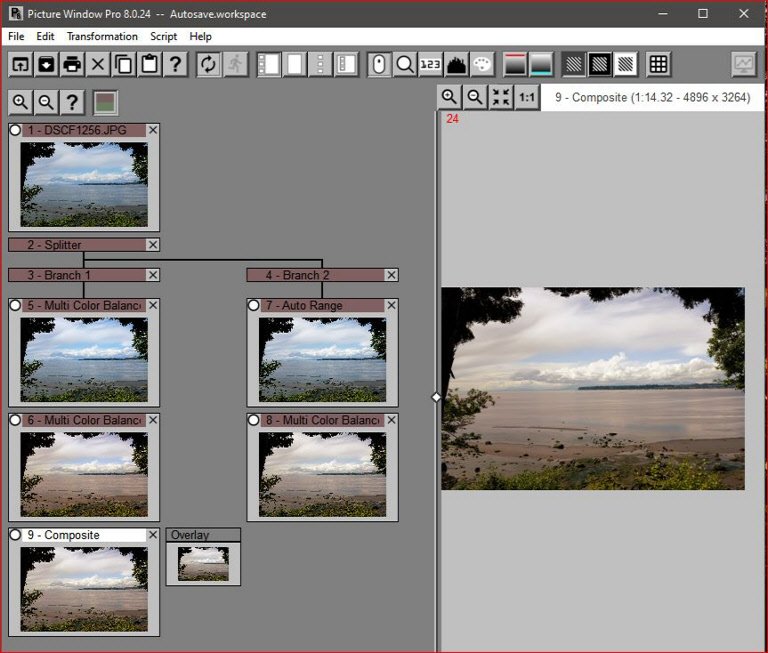Image resolution: width=768 pixels, height=653 pixels.
Task: Click the refresh arrows toolbar icon
Action: (x=208, y=65)
